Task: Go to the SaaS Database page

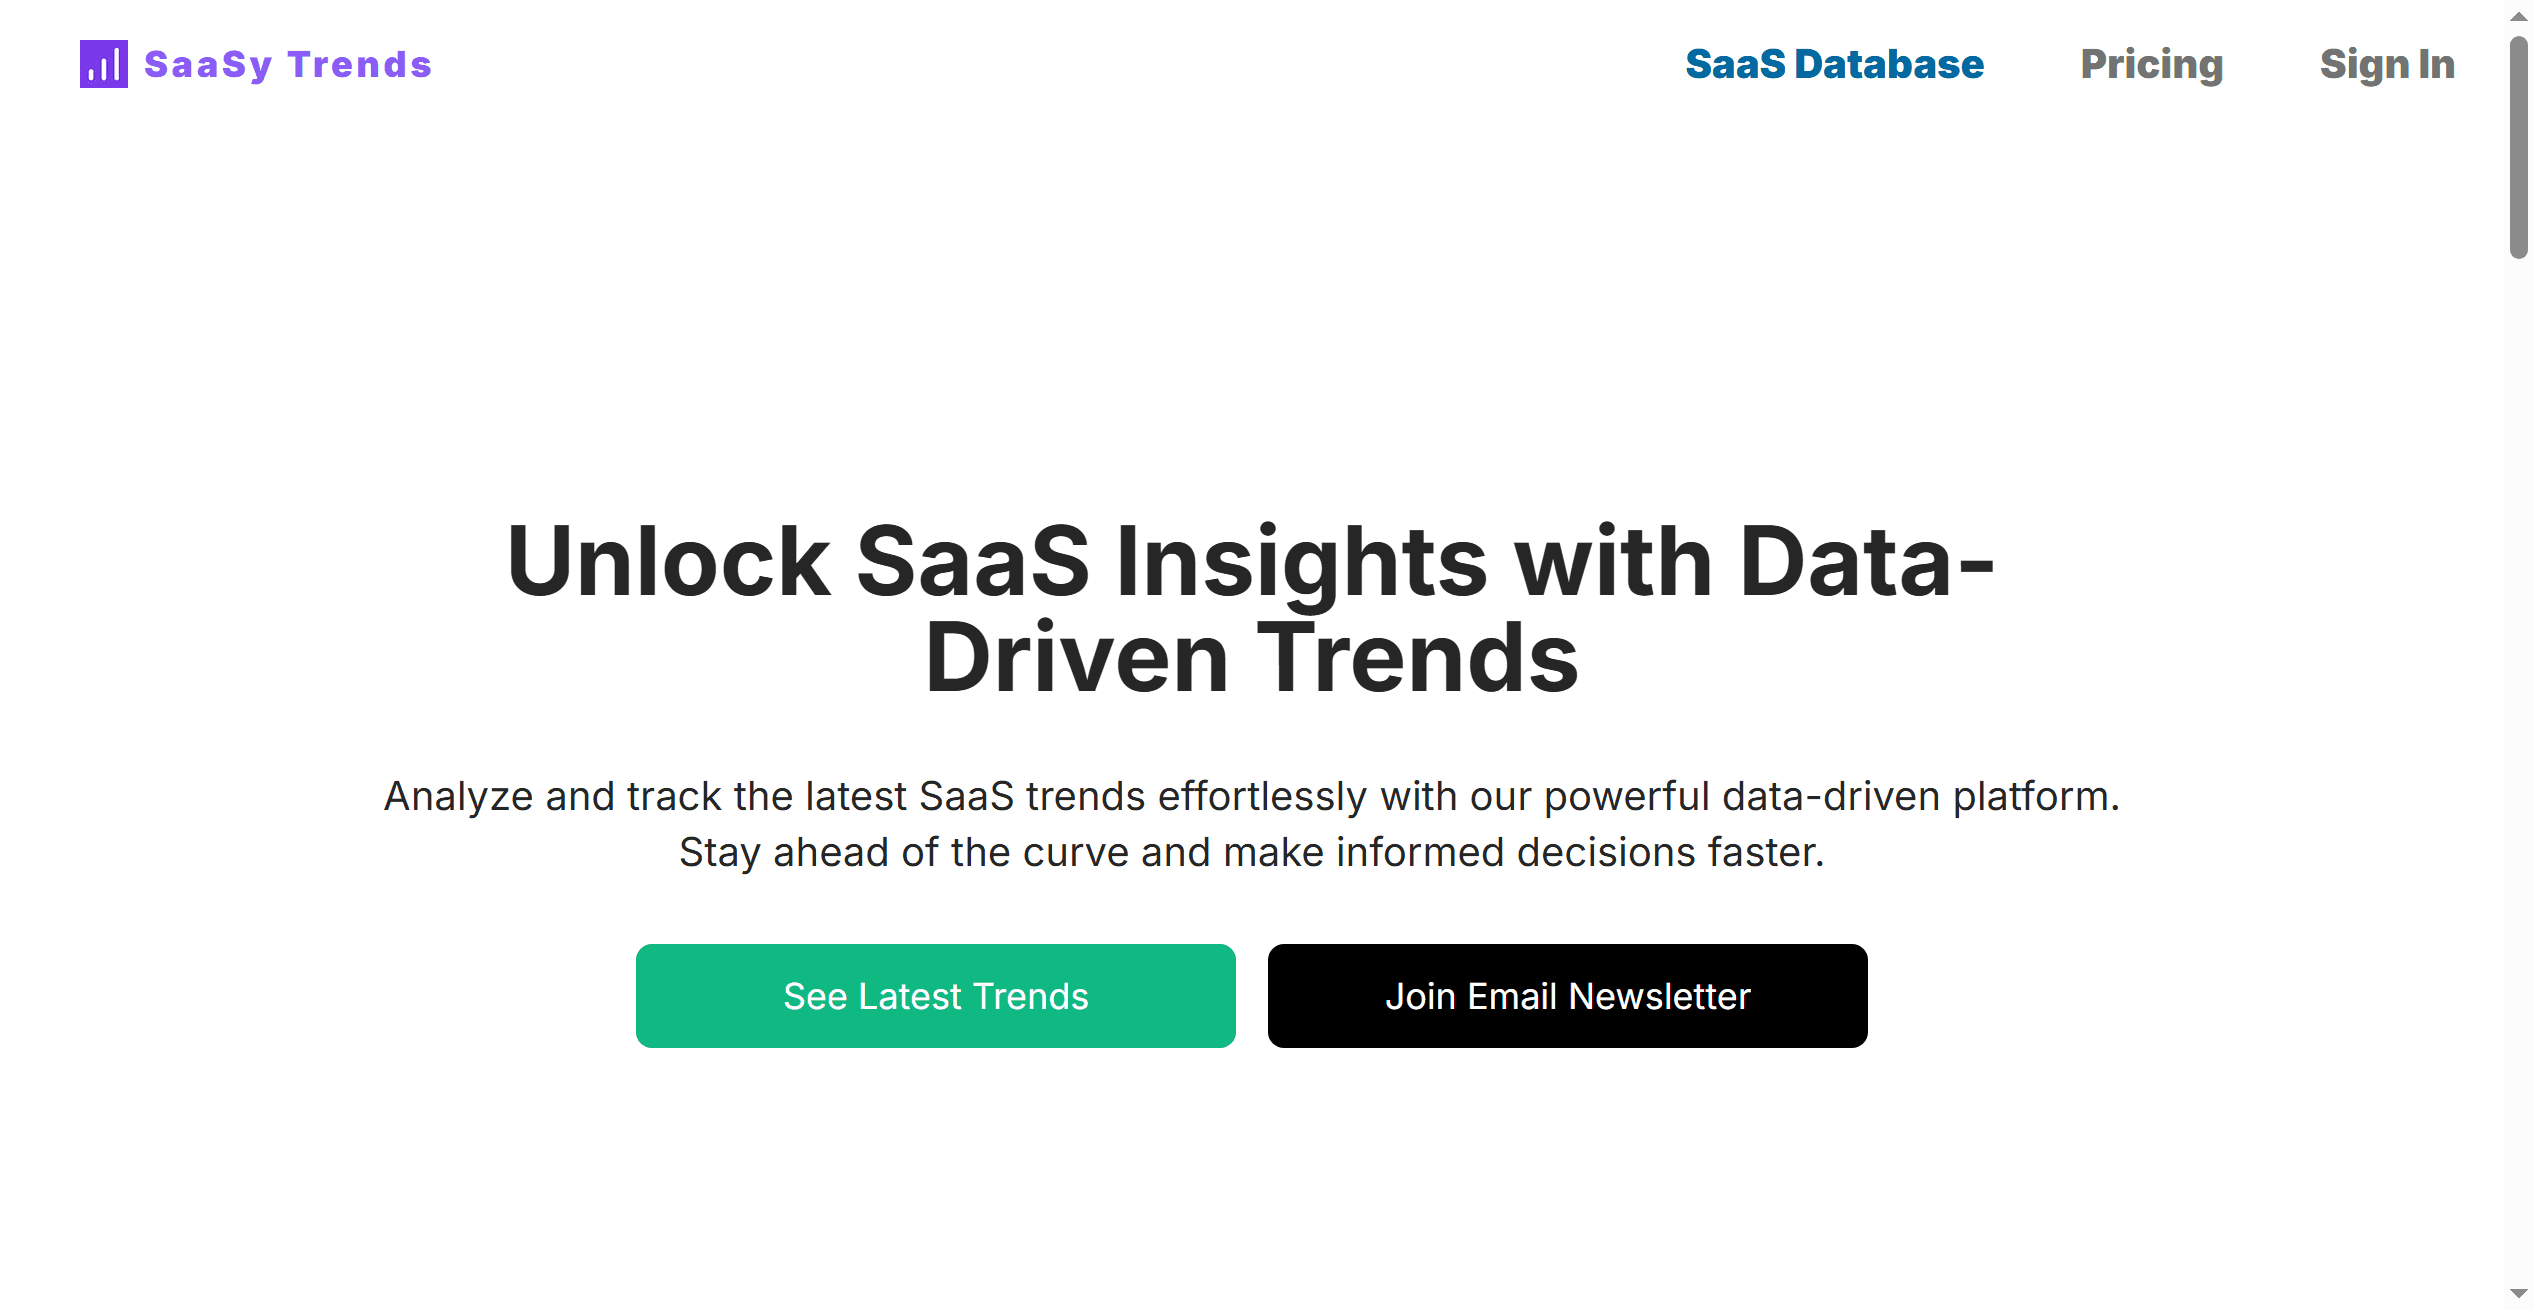Action: (1834, 65)
